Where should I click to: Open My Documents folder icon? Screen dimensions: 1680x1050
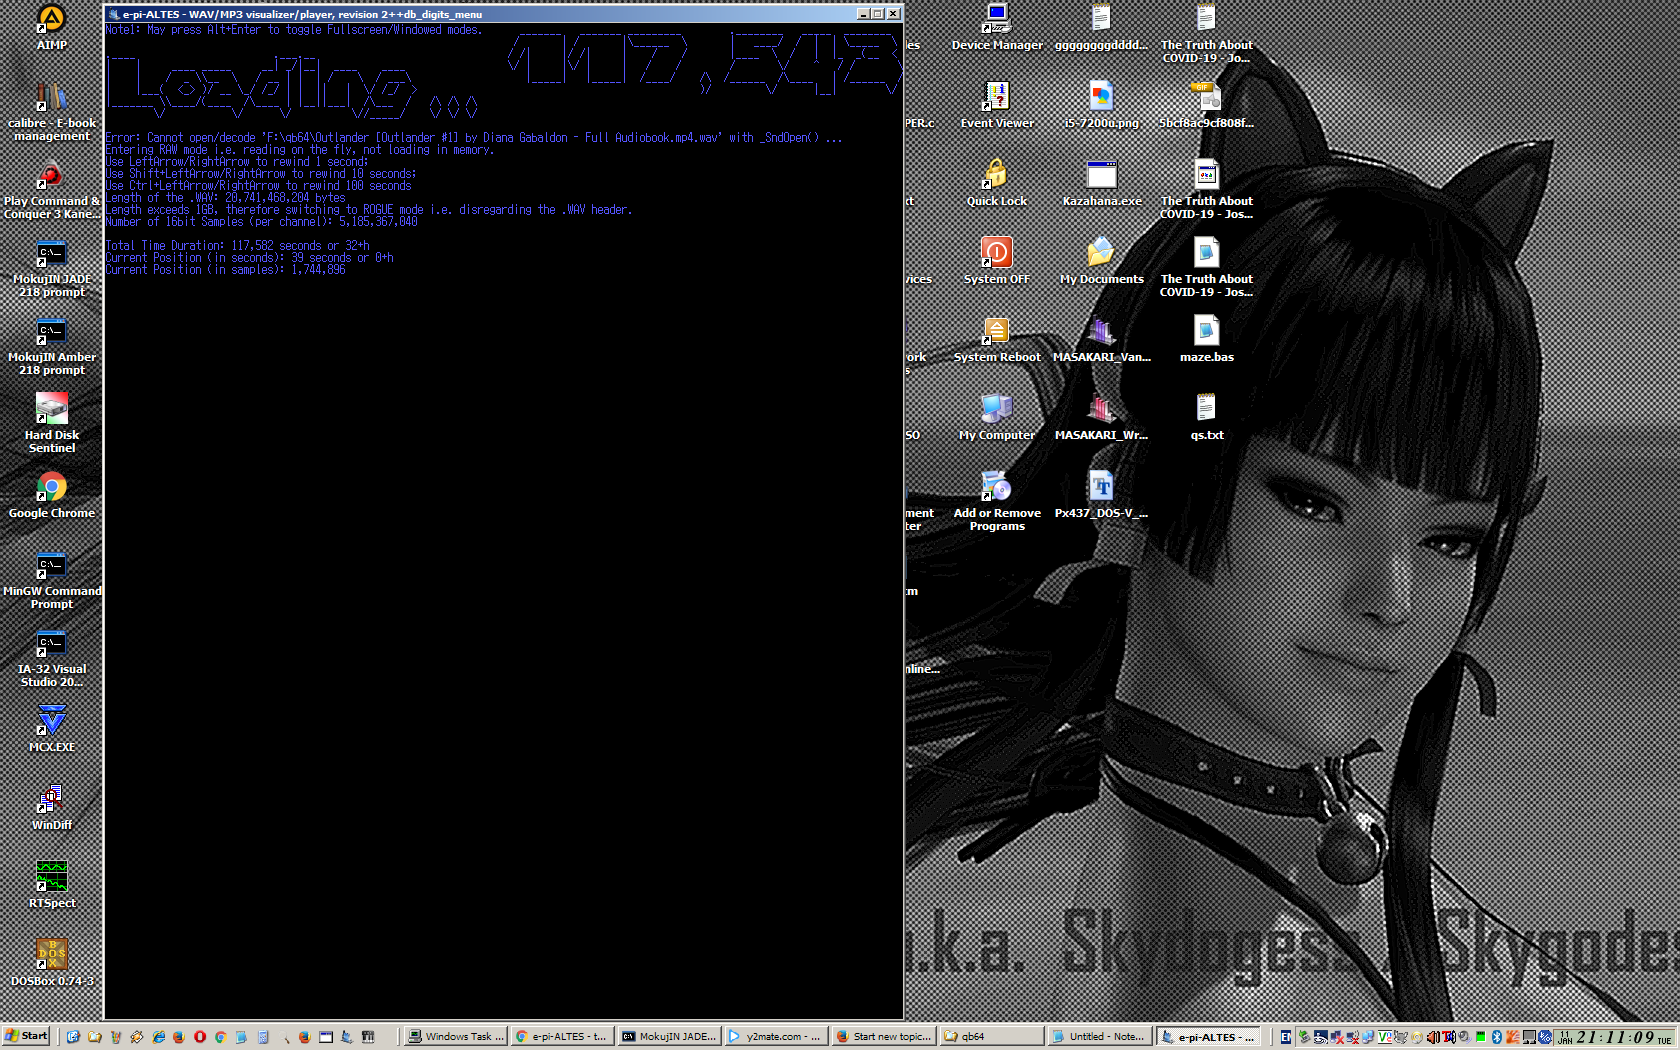(x=1101, y=260)
